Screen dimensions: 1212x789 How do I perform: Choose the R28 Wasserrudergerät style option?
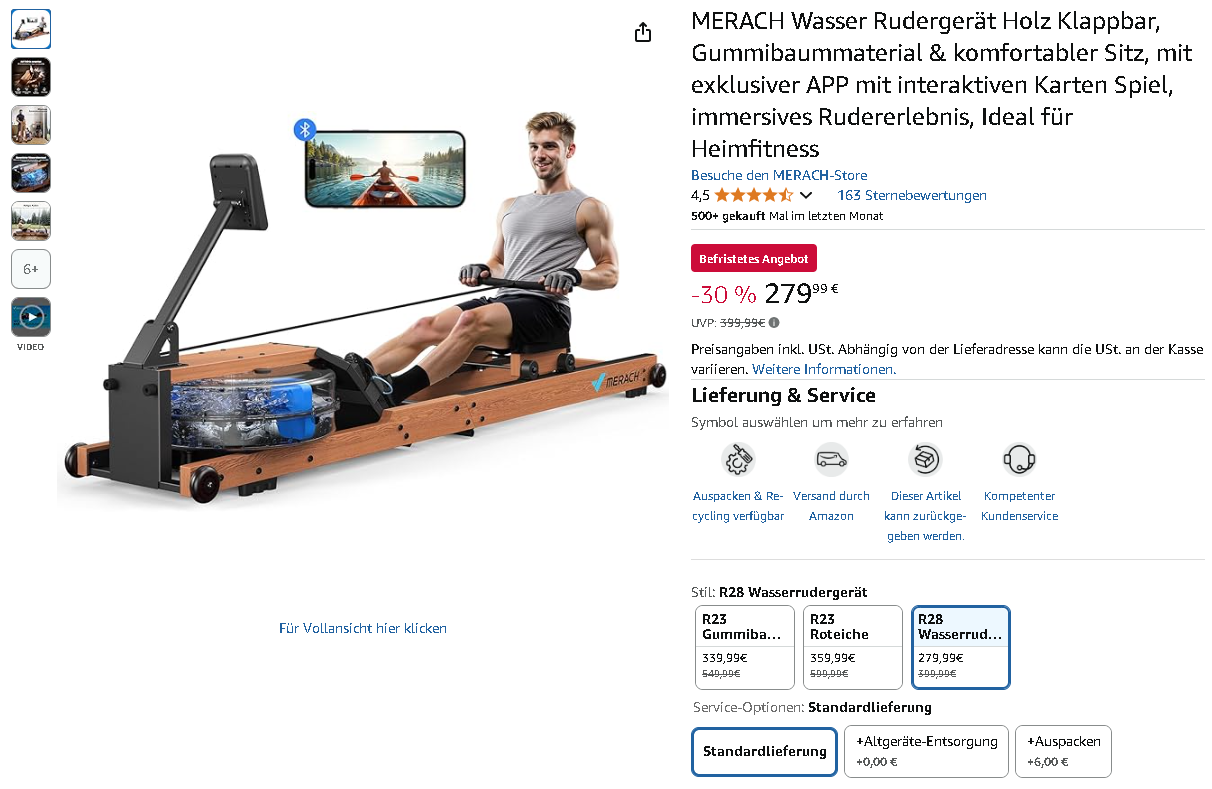click(x=960, y=647)
